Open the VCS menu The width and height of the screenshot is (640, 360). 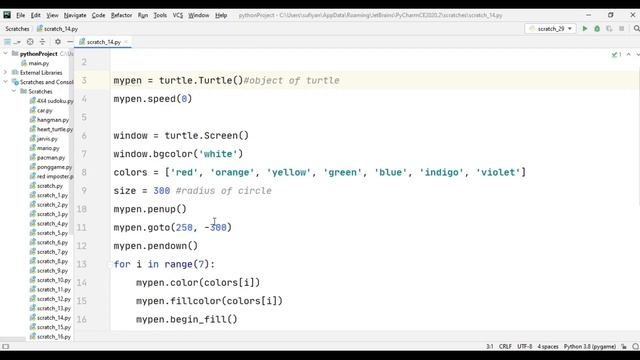(178, 15)
